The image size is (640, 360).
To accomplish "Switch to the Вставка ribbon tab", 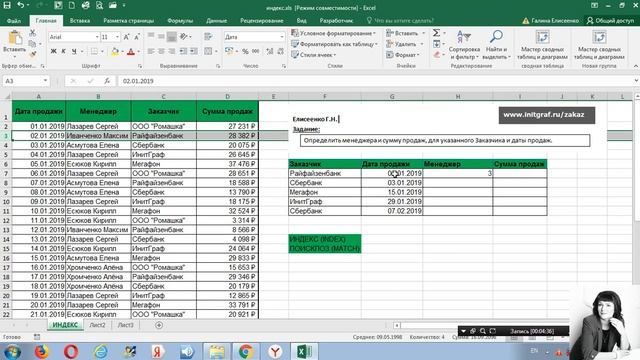I will click(x=80, y=20).
